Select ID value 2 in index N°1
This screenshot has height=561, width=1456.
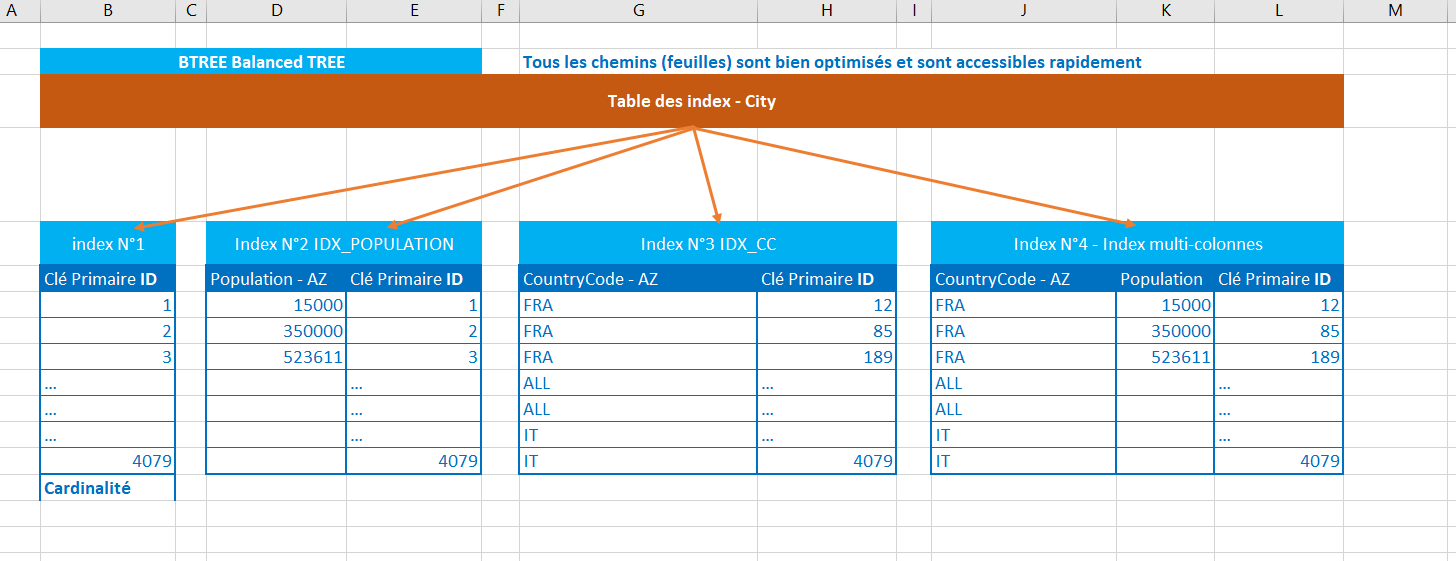[108, 331]
